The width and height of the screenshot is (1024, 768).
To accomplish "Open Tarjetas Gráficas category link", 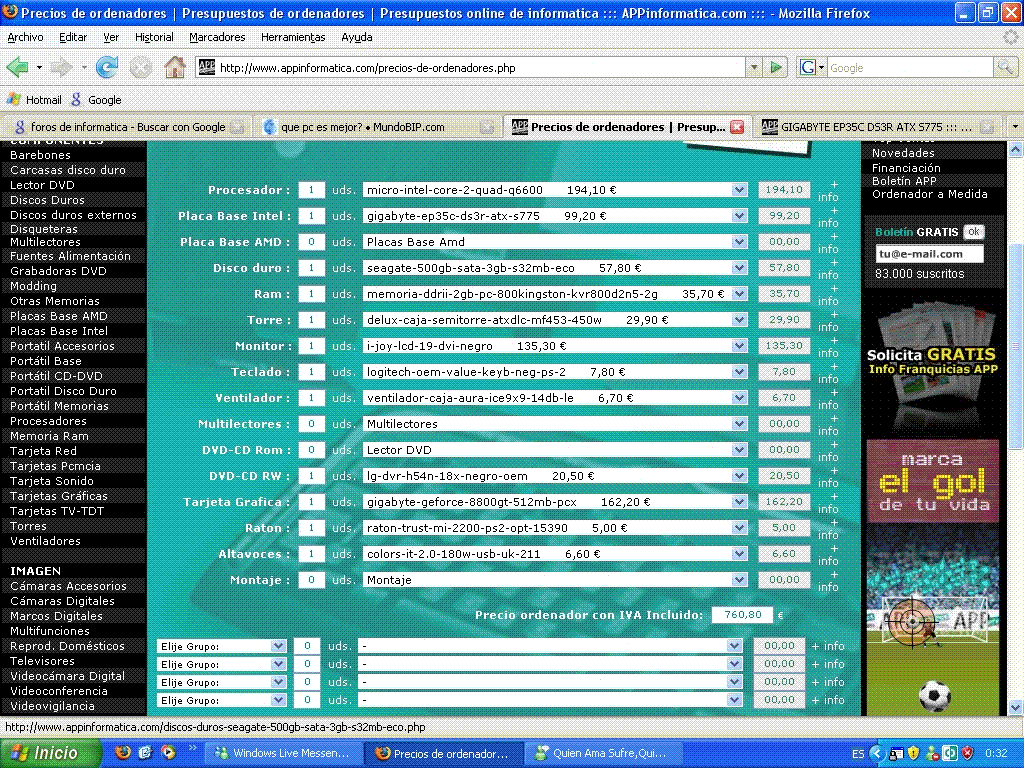I will point(59,496).
